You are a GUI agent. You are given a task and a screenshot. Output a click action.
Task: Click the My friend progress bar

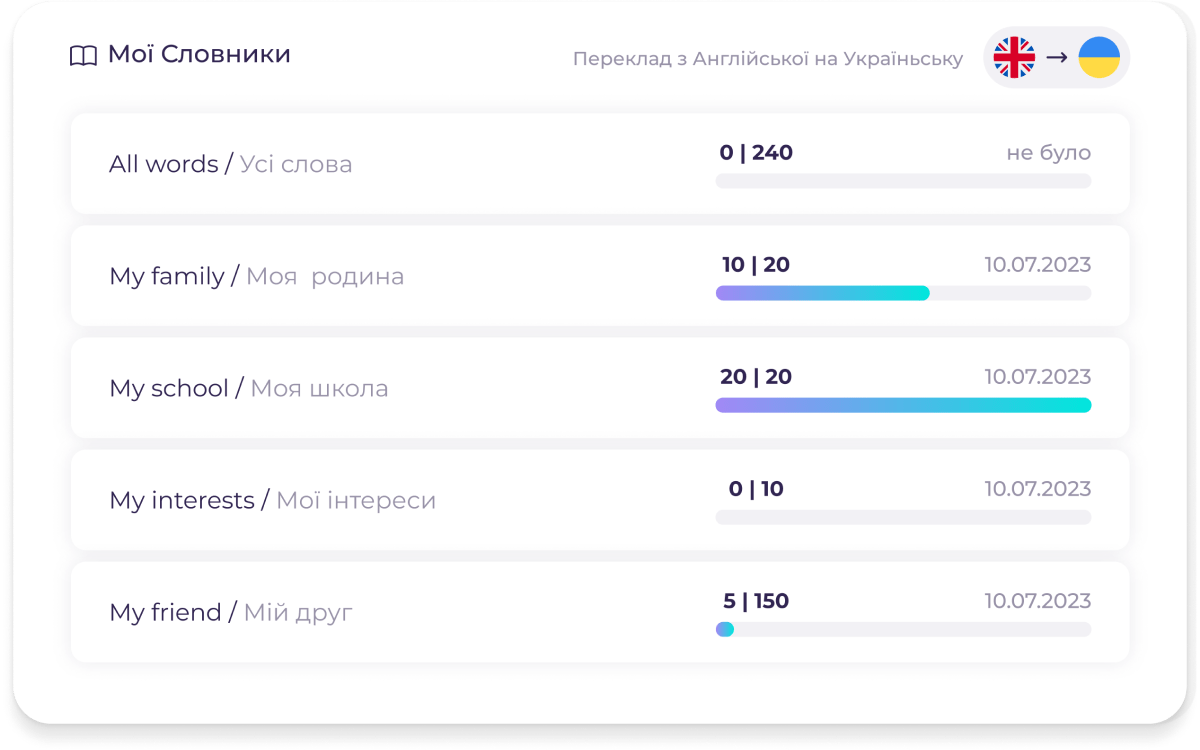pos(903,629)
